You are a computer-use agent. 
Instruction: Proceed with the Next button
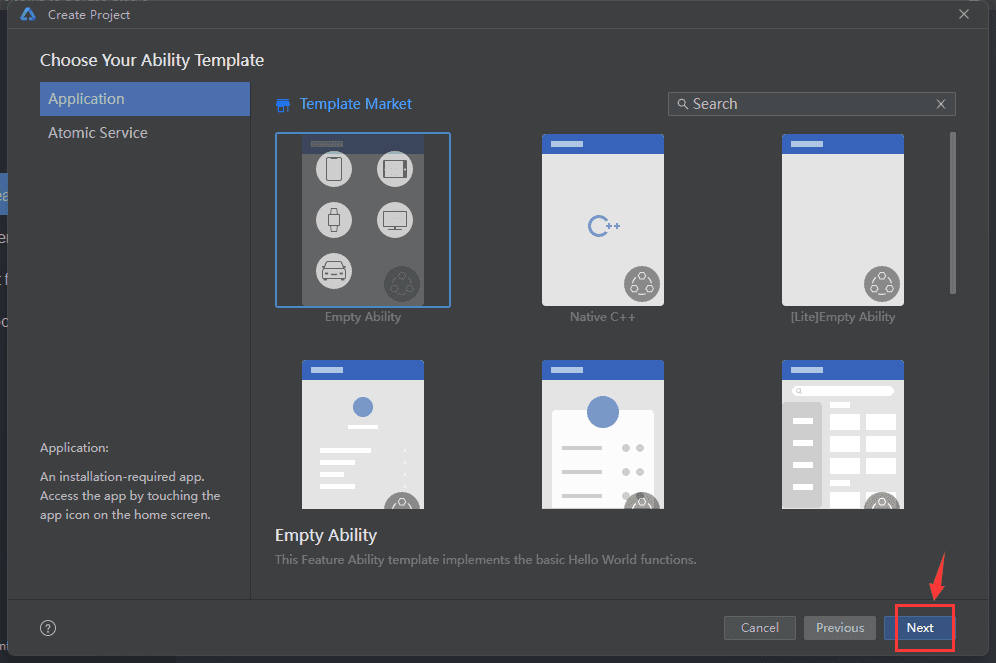tap(920, 628)
